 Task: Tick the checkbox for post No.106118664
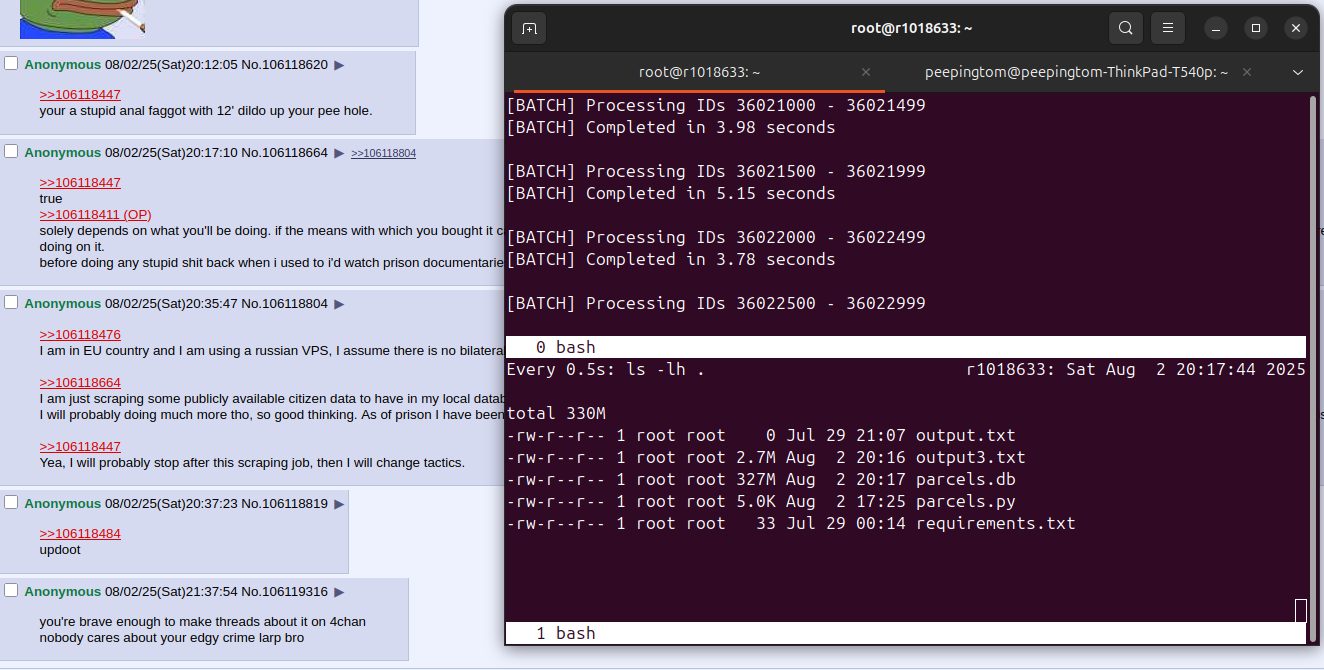(x=12, y=152)
